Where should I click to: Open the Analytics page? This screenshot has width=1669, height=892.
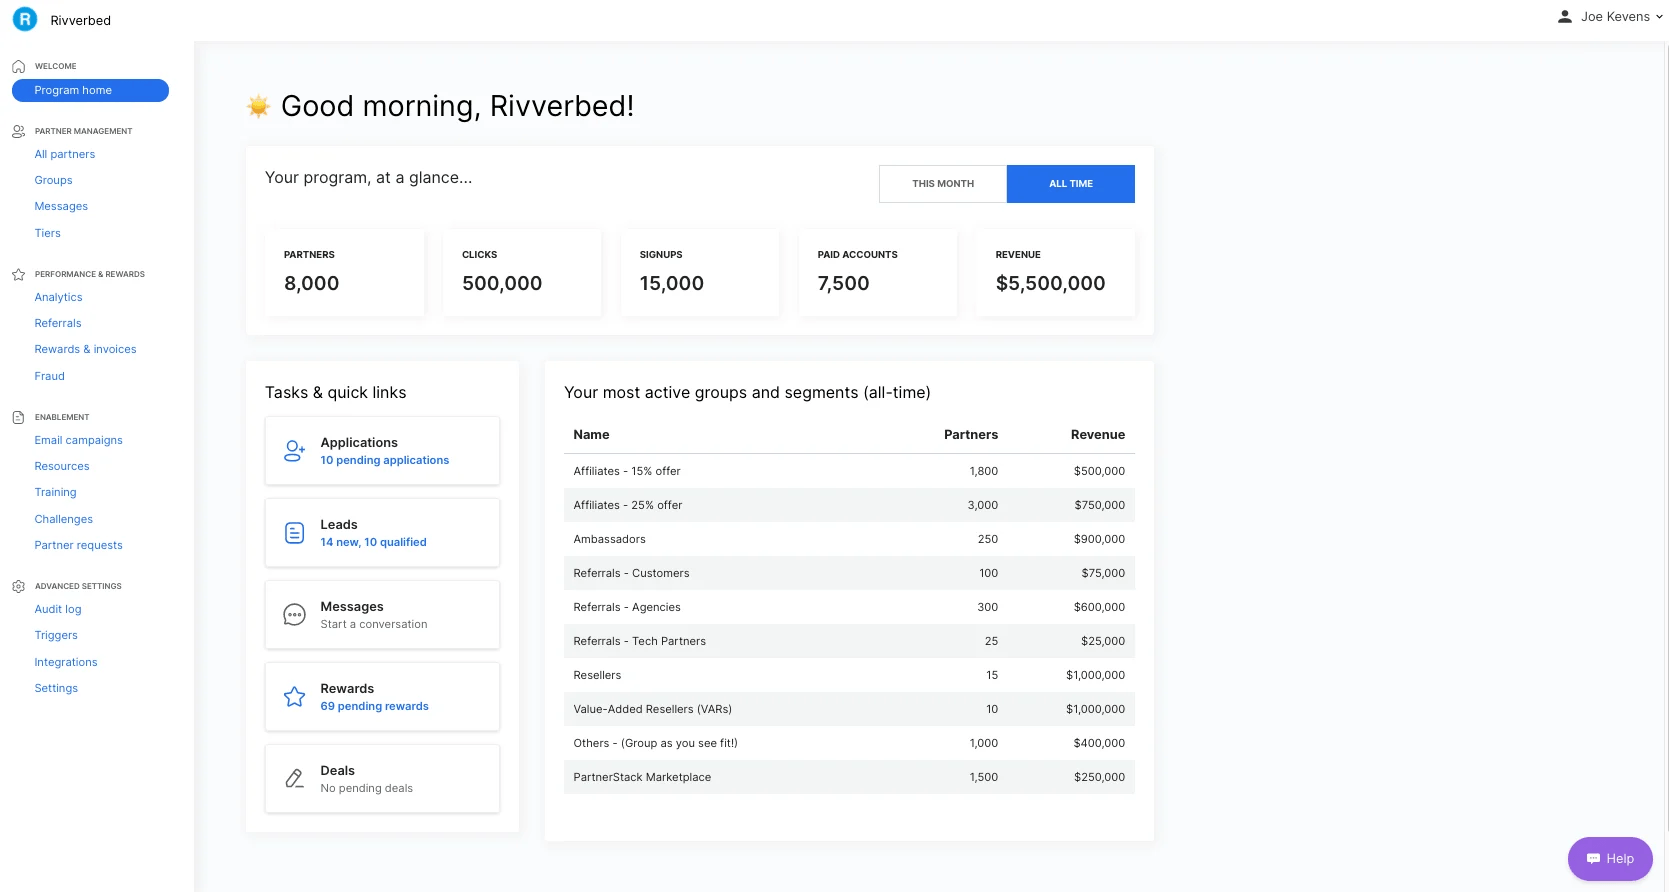point(58,297)
